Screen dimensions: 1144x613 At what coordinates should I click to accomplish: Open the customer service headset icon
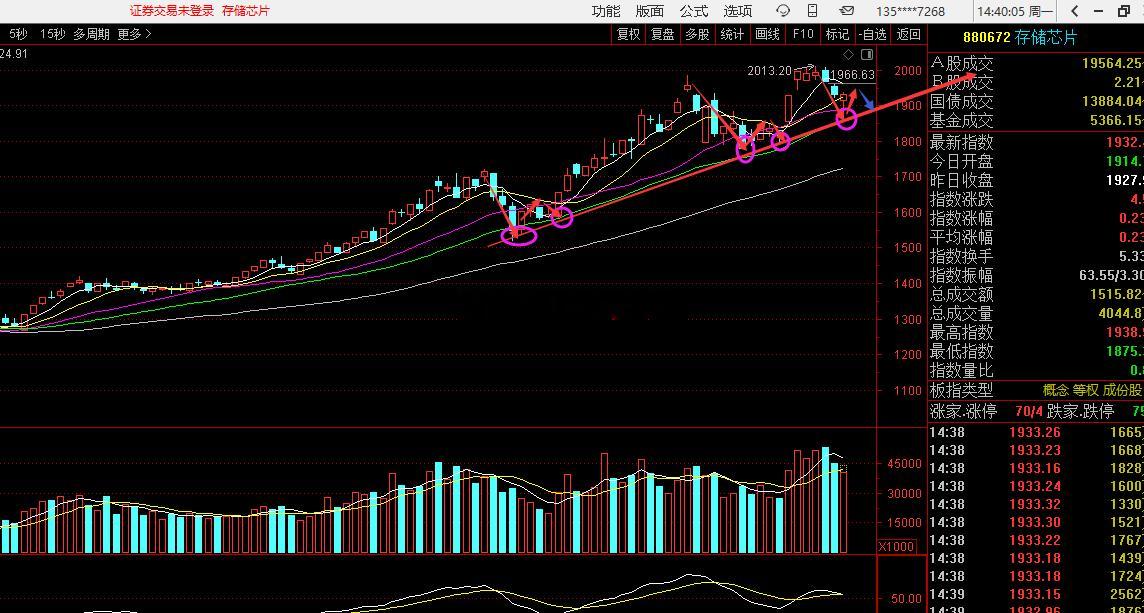click(x=783, y=11)
